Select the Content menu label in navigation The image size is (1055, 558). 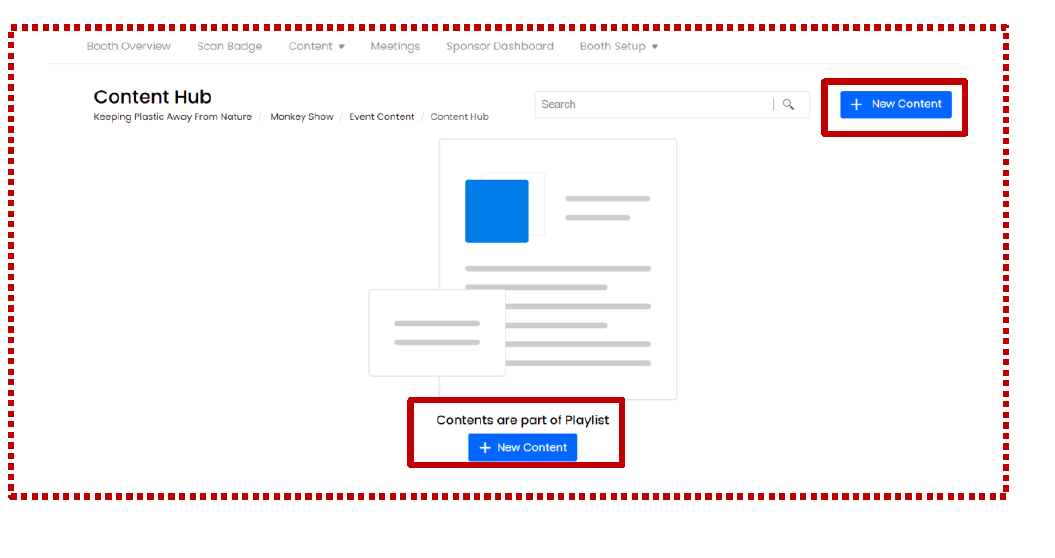[310, 46]
